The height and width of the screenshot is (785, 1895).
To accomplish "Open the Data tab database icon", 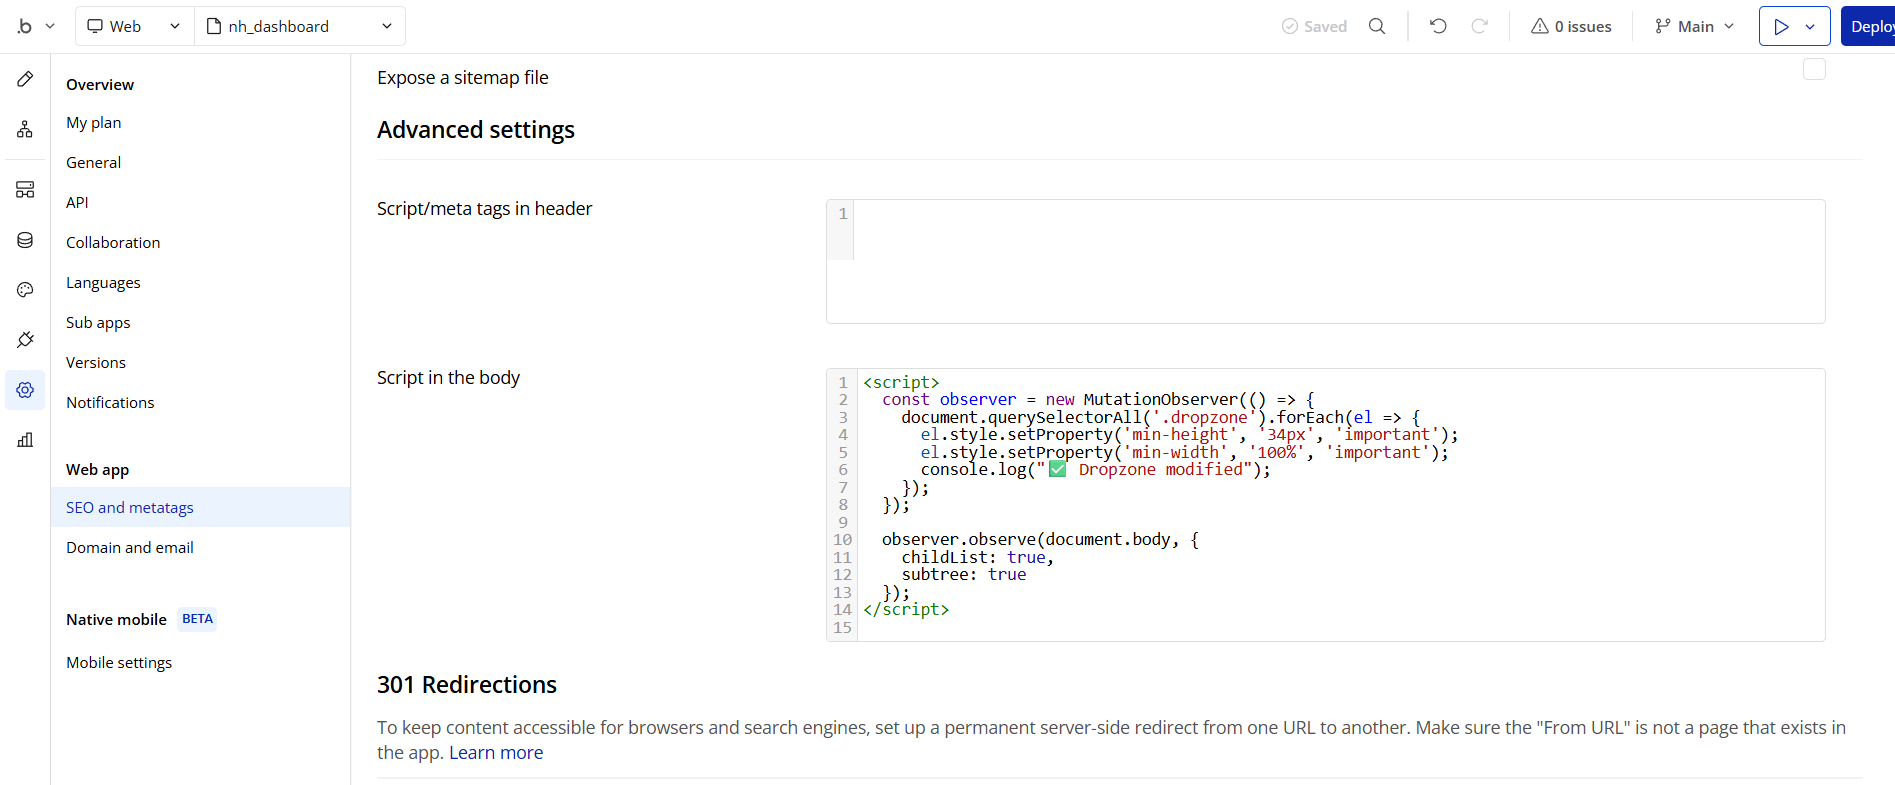I will [x=25, y=240].
